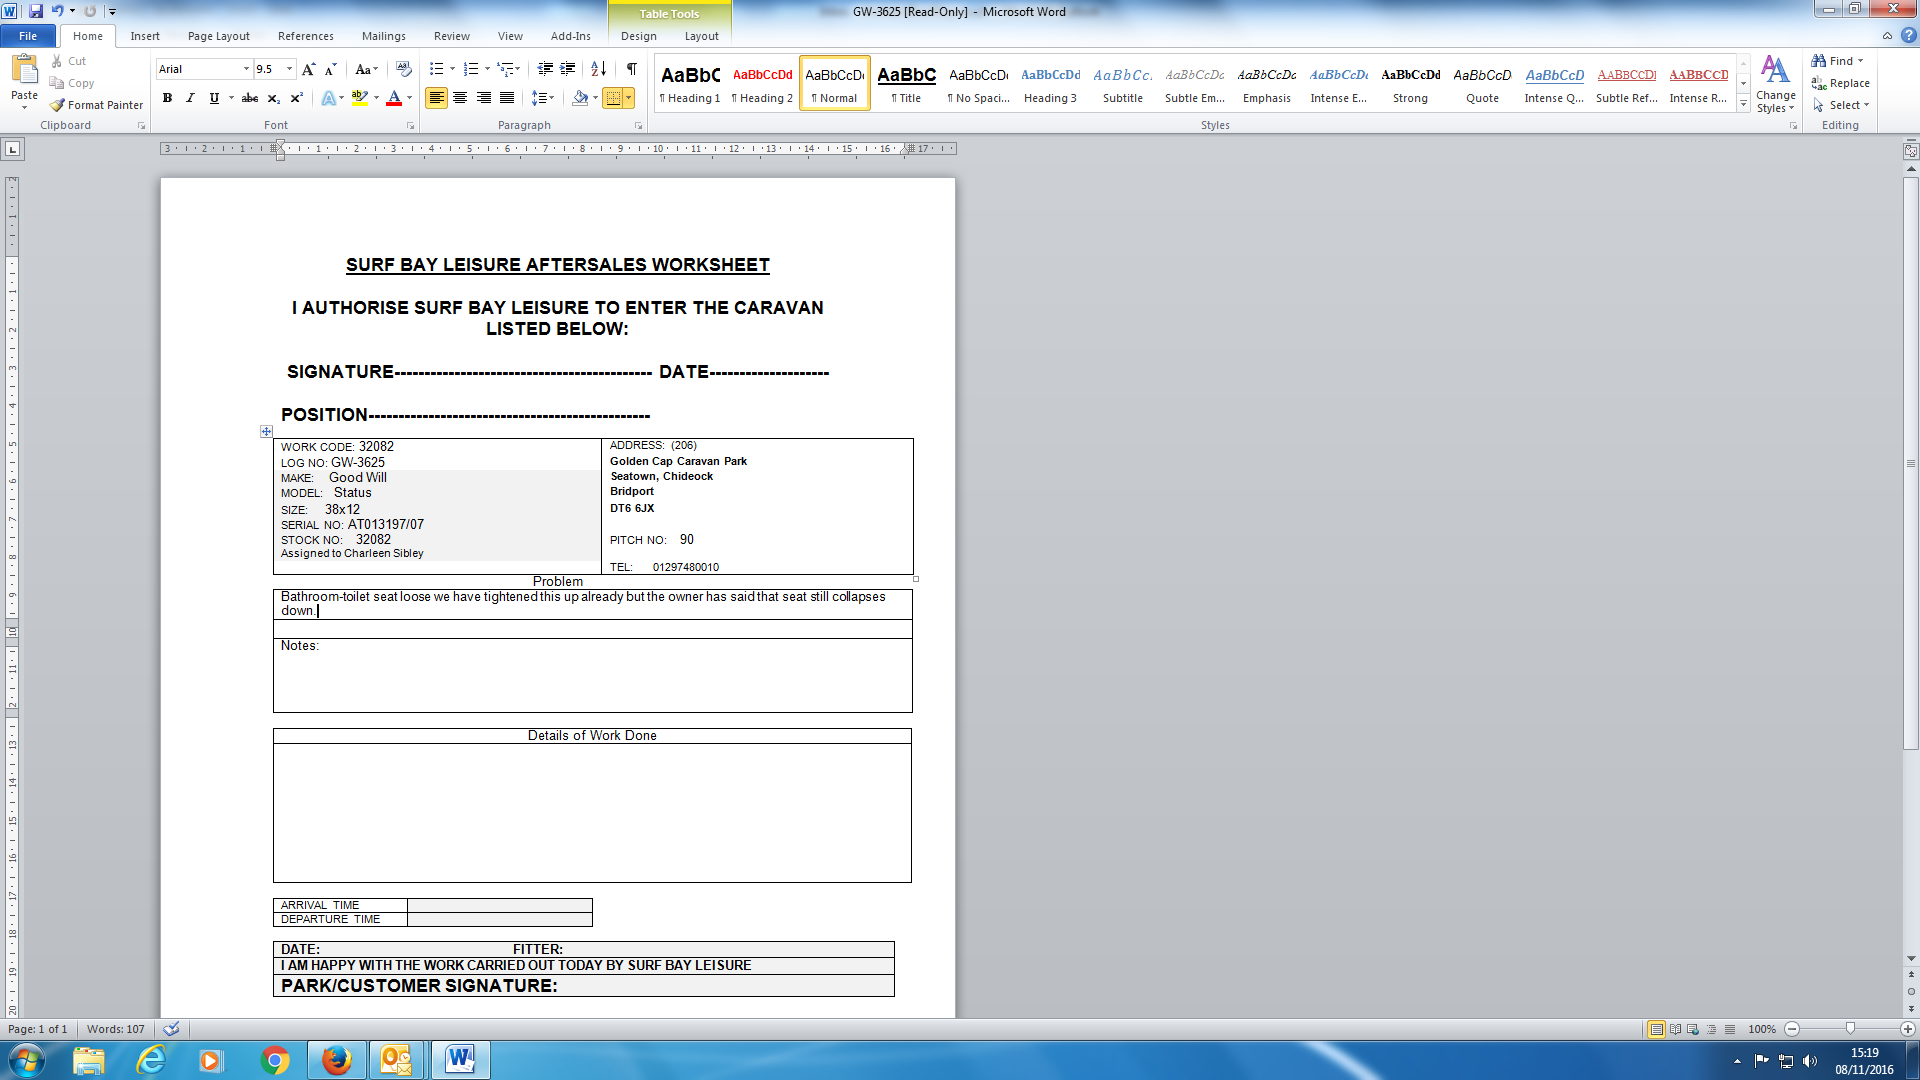Click the Grow Font icon
Screen dimensions: 1920x1080
308,69
